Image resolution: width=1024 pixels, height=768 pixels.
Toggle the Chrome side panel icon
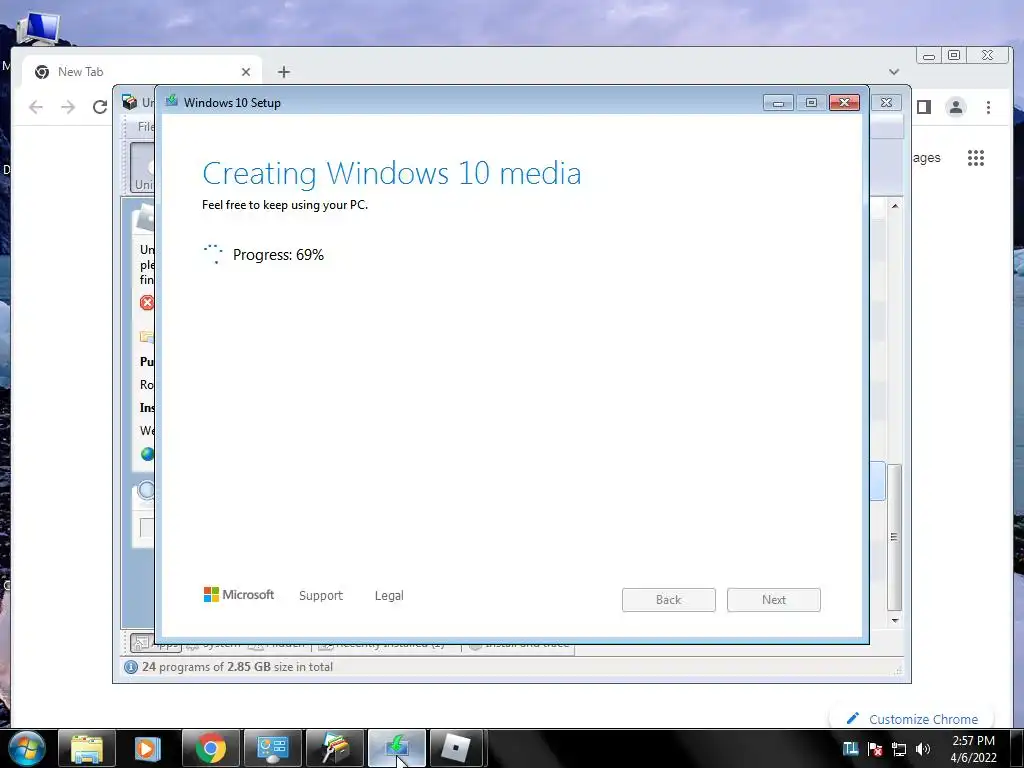click(x=923, y=107)
